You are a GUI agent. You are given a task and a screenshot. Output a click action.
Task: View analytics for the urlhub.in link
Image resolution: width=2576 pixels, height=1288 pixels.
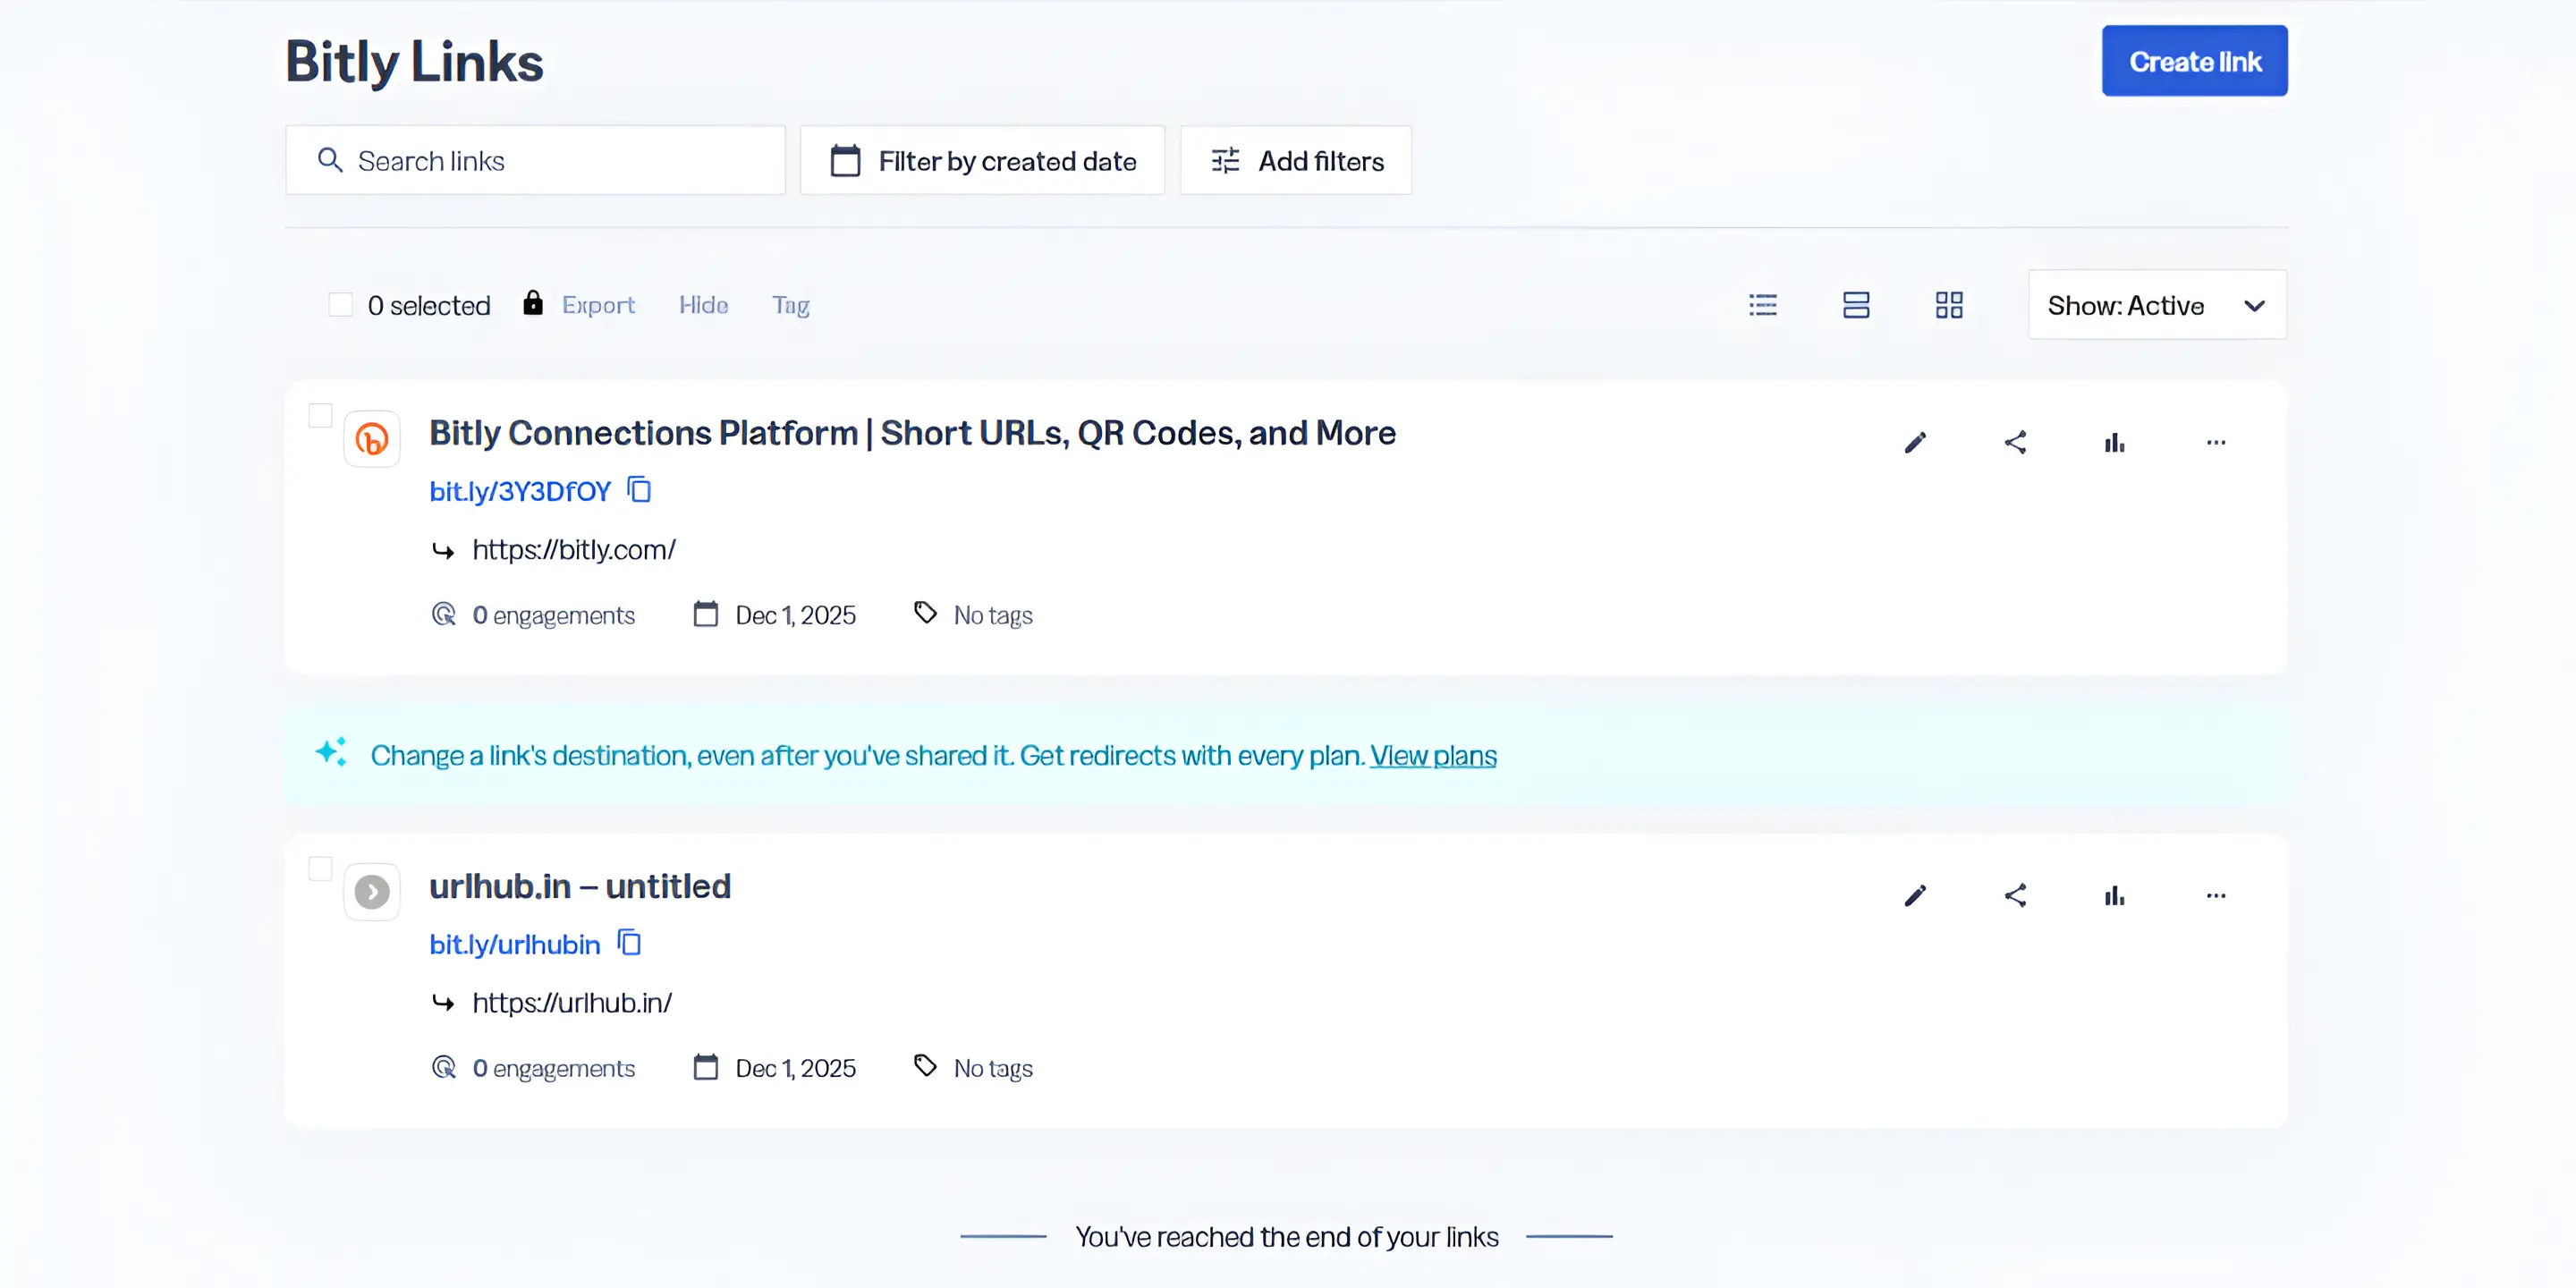pyautogui.click(x=2114, y=896)
